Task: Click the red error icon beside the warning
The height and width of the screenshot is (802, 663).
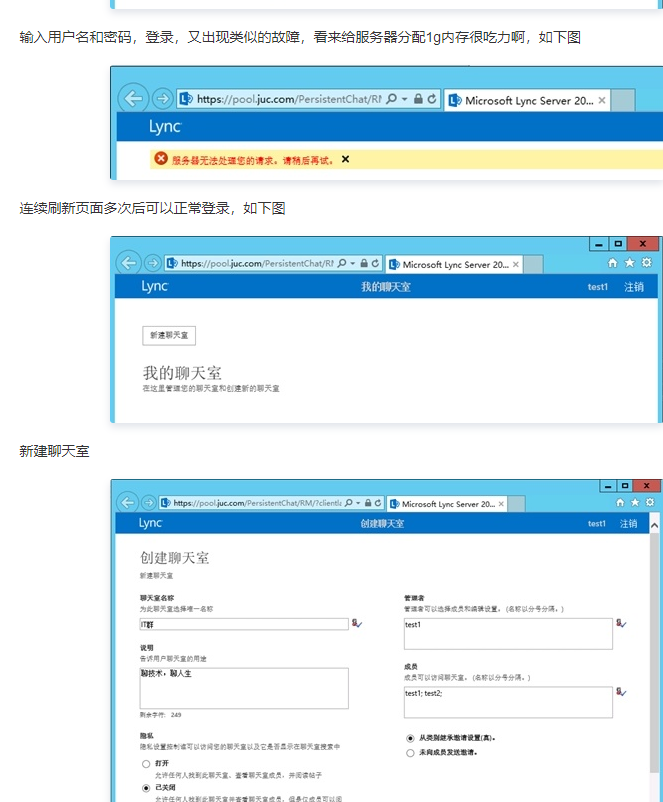Action: (x=161, y=159)
